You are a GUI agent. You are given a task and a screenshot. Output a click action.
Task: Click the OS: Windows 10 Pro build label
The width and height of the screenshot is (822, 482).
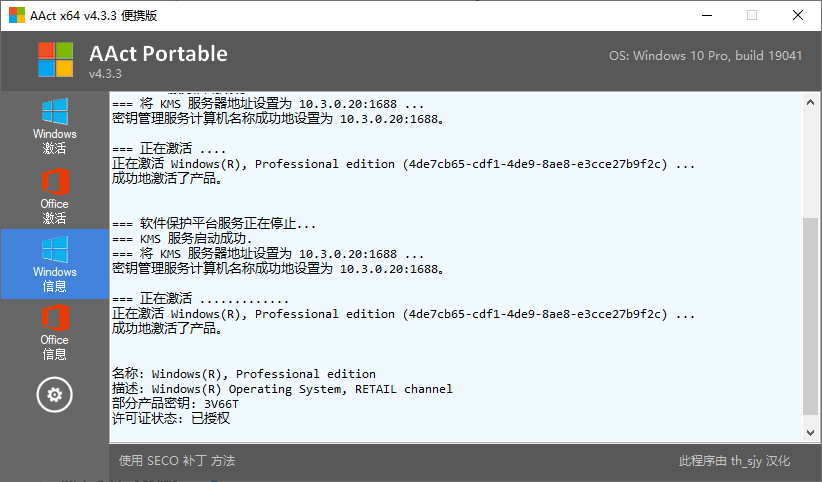705,56
